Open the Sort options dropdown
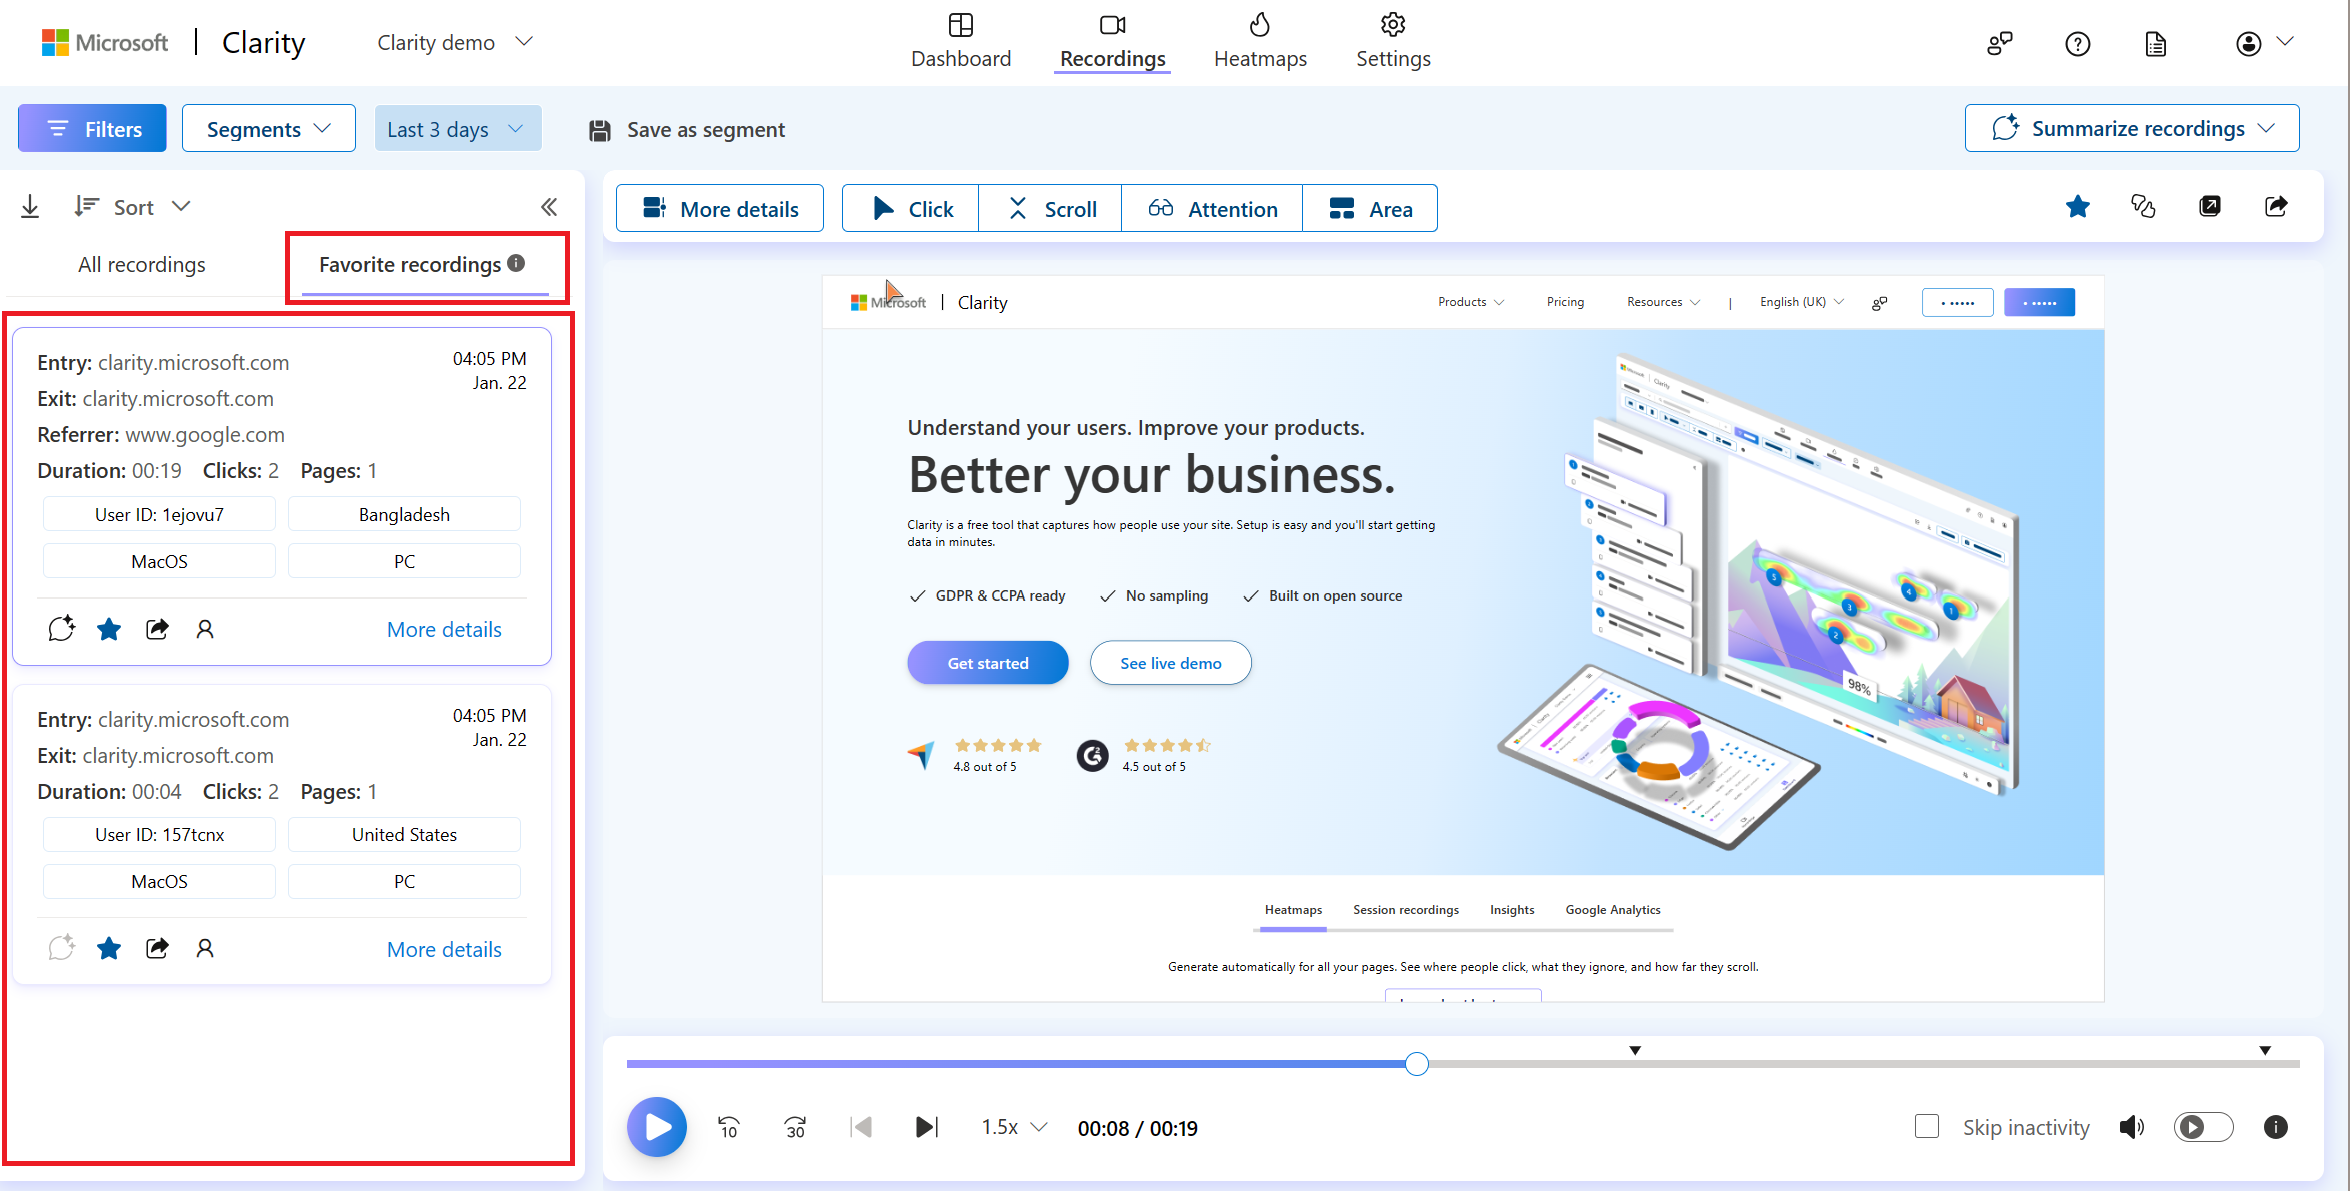This screenshot has width=2350, height=1192. pos(132,206)
